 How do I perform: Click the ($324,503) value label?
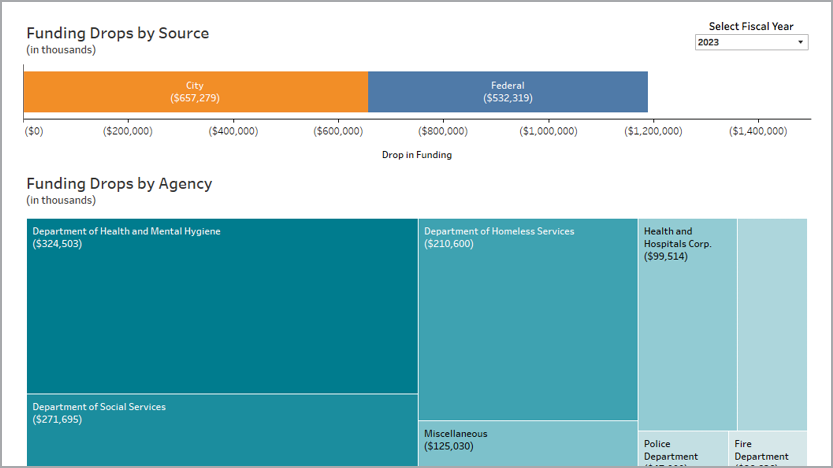tap(57, 244)
